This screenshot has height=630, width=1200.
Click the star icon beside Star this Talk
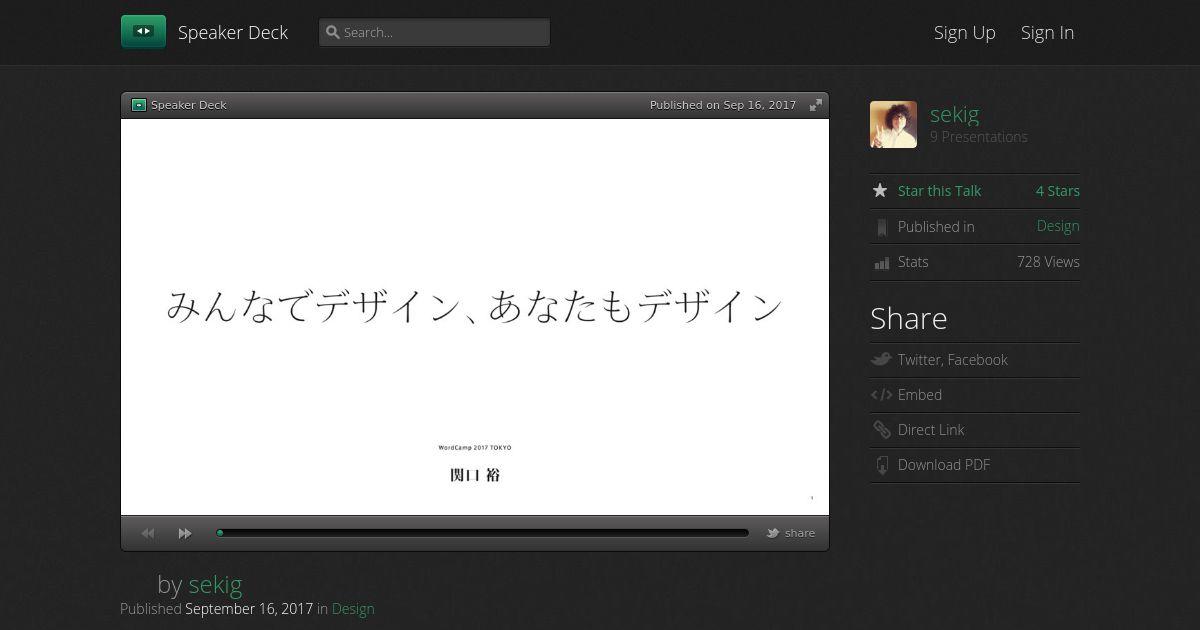[880, 190]
